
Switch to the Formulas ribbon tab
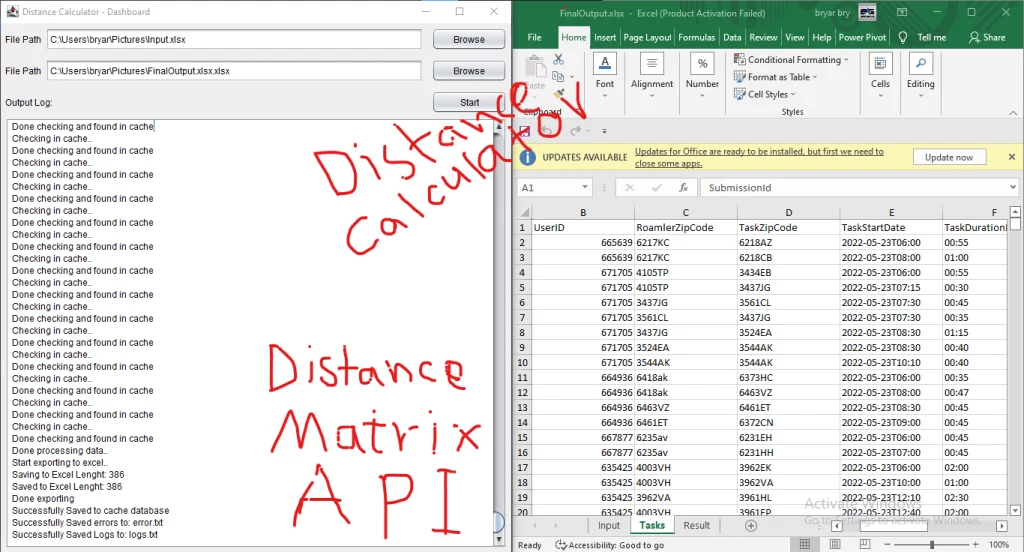point(697,37)
